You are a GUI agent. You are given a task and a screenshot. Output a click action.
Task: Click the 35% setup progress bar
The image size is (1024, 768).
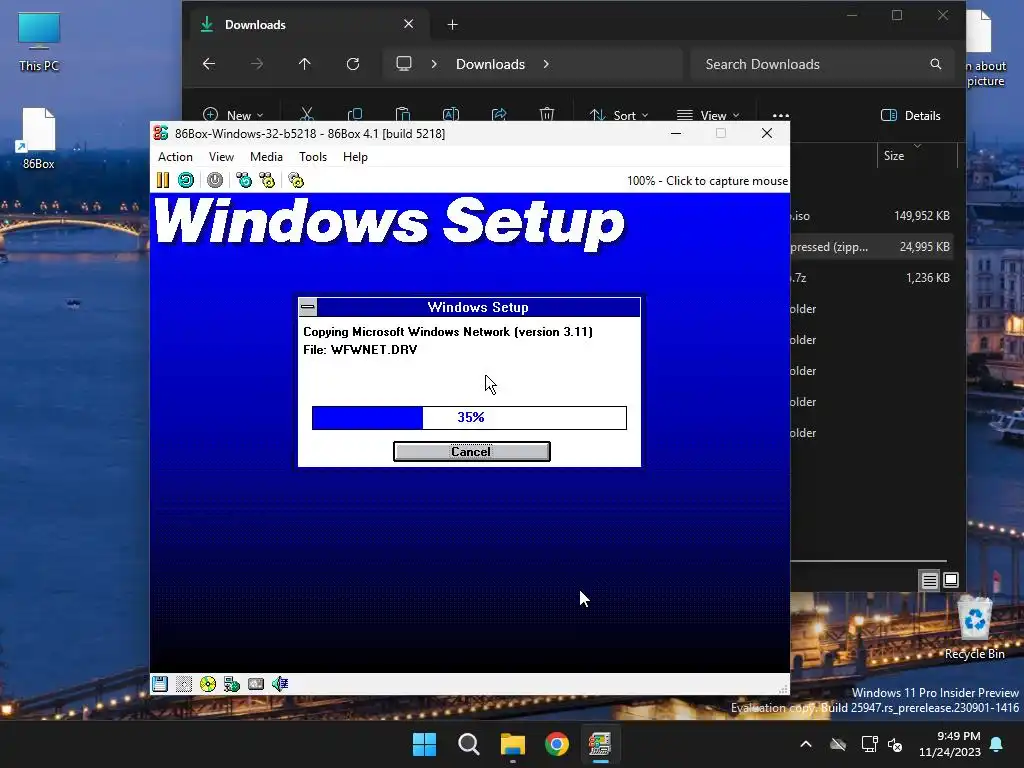470,417
